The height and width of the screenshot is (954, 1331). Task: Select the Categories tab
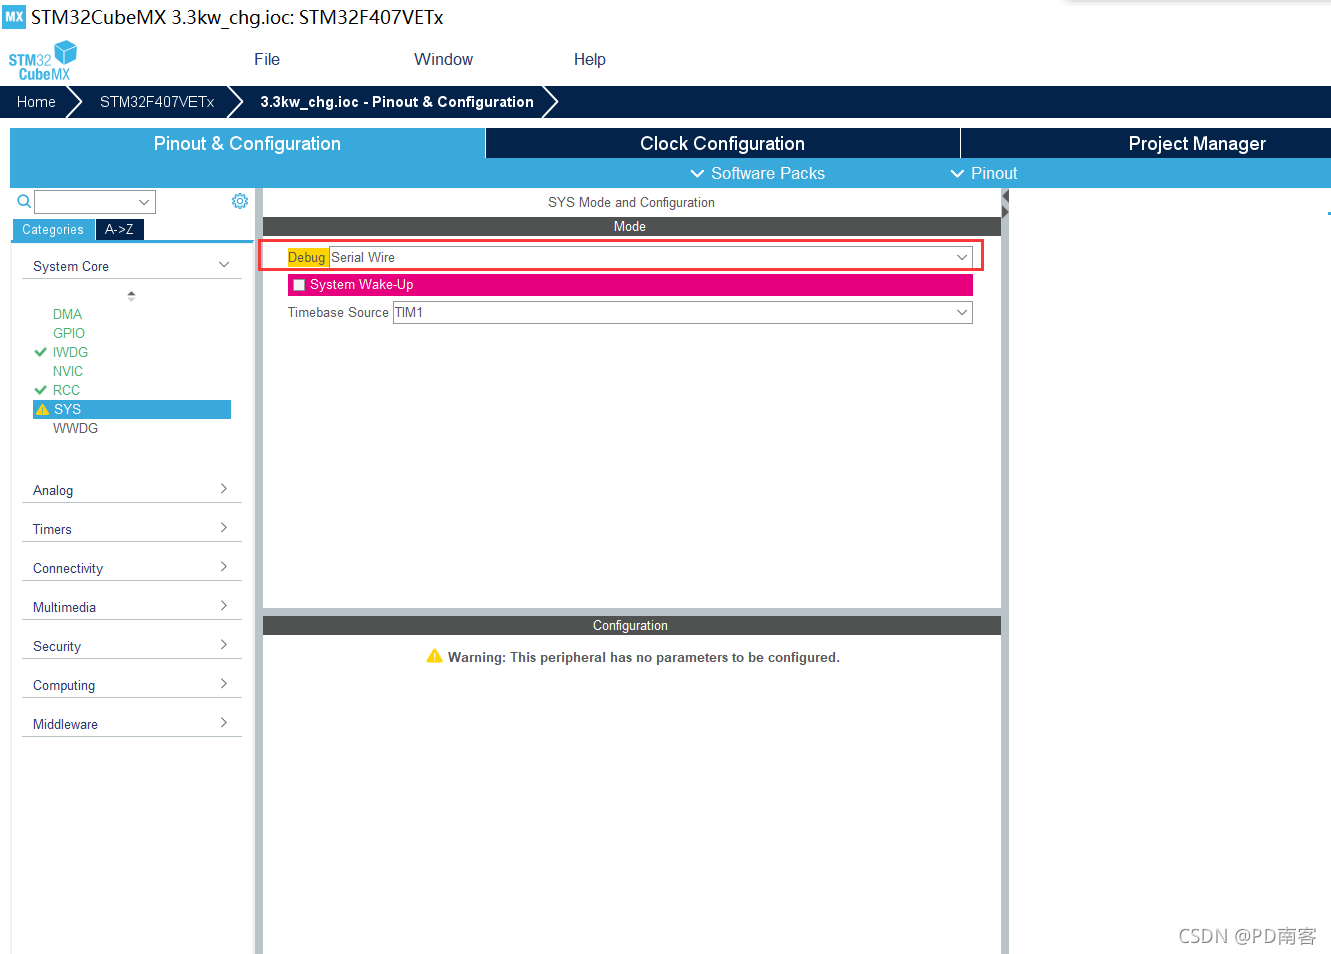click(53, 229)
